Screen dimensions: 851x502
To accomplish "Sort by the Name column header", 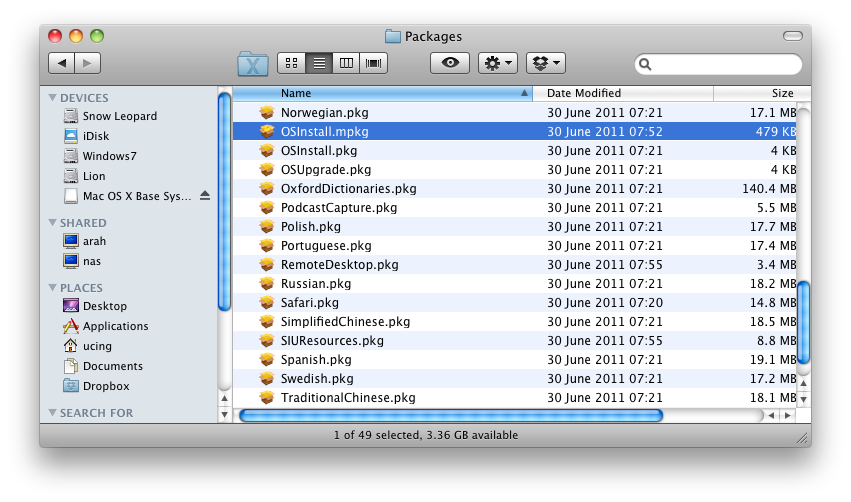I will click(383, 93).
